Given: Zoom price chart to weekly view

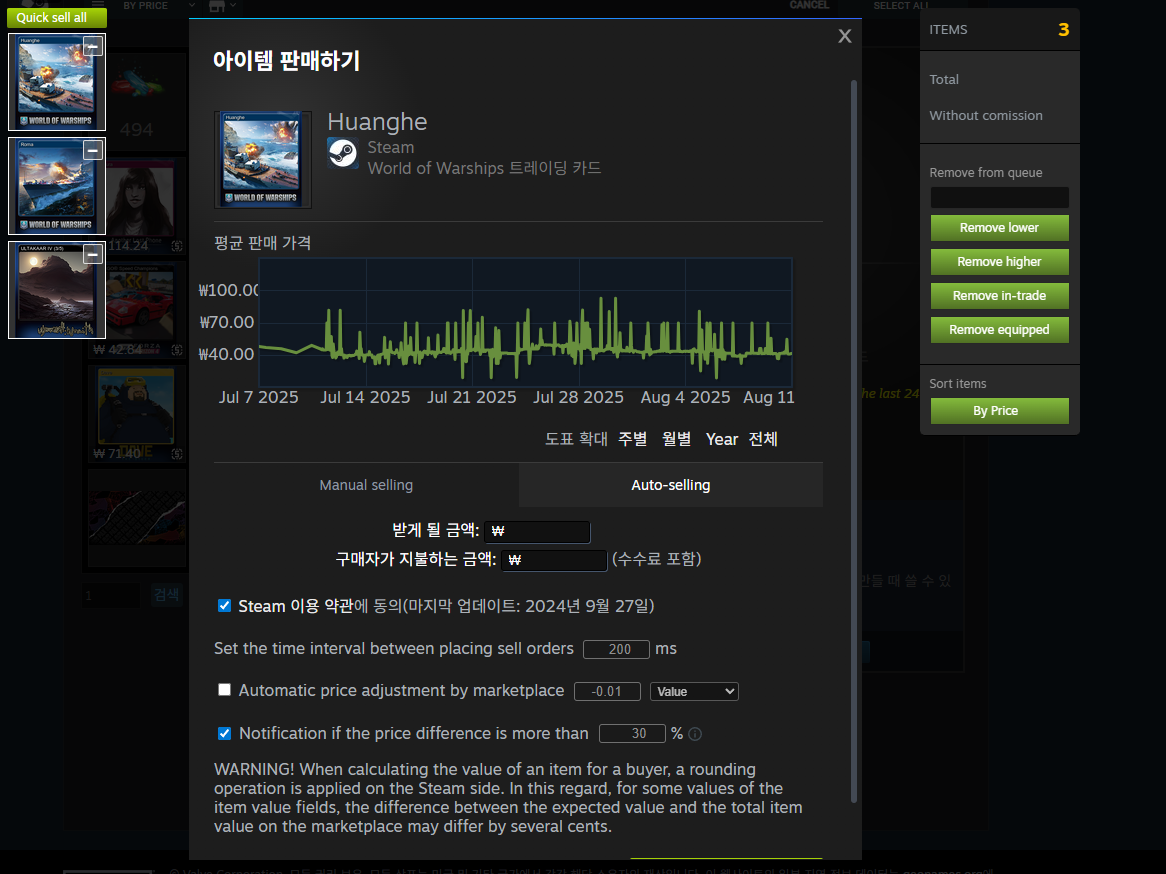Looking at the screenshot, I should point(633,439).
